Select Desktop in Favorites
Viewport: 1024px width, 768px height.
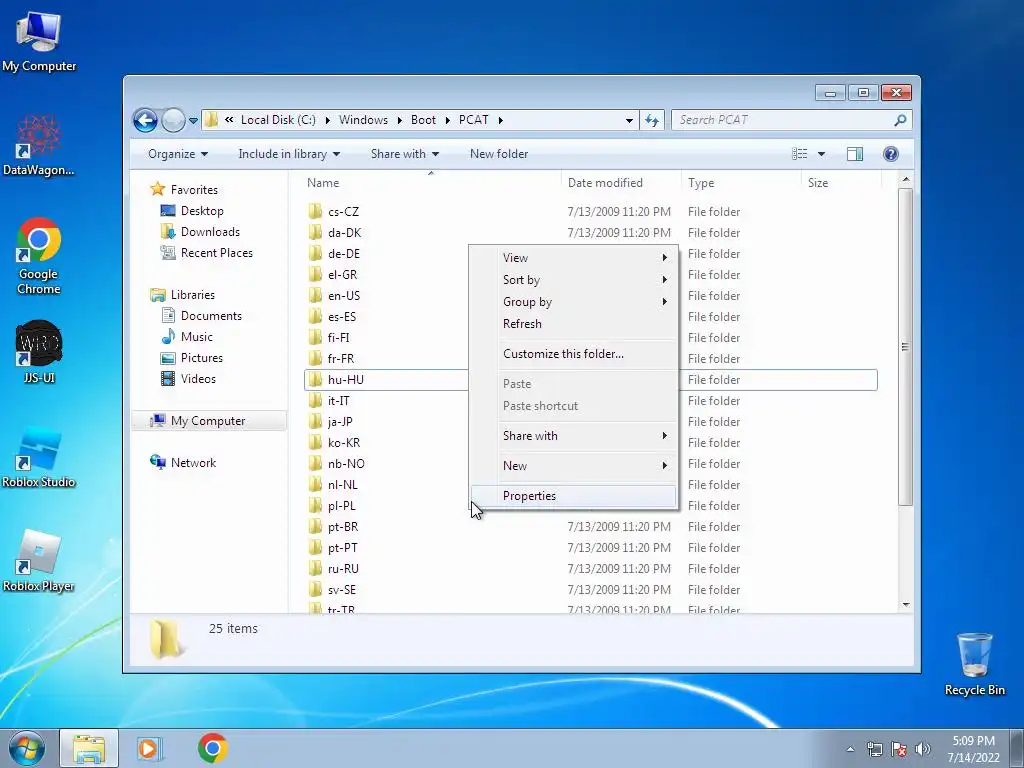[202, 211]
